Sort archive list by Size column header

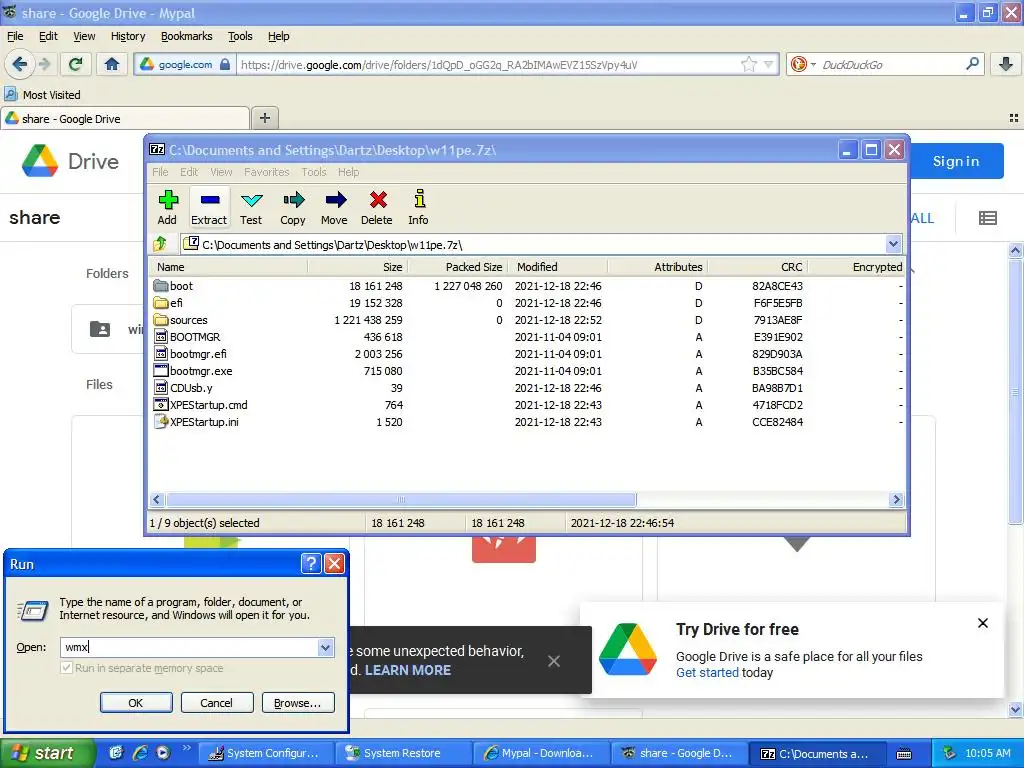pyautogui.click(x=358, y=266)
